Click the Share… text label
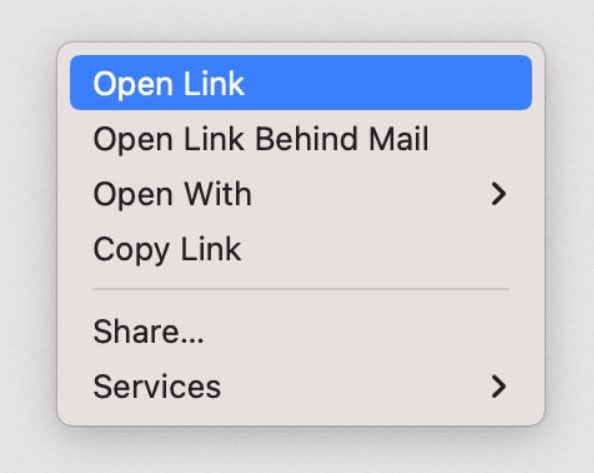This screenshot has width=594, height=473. [148, 331]
